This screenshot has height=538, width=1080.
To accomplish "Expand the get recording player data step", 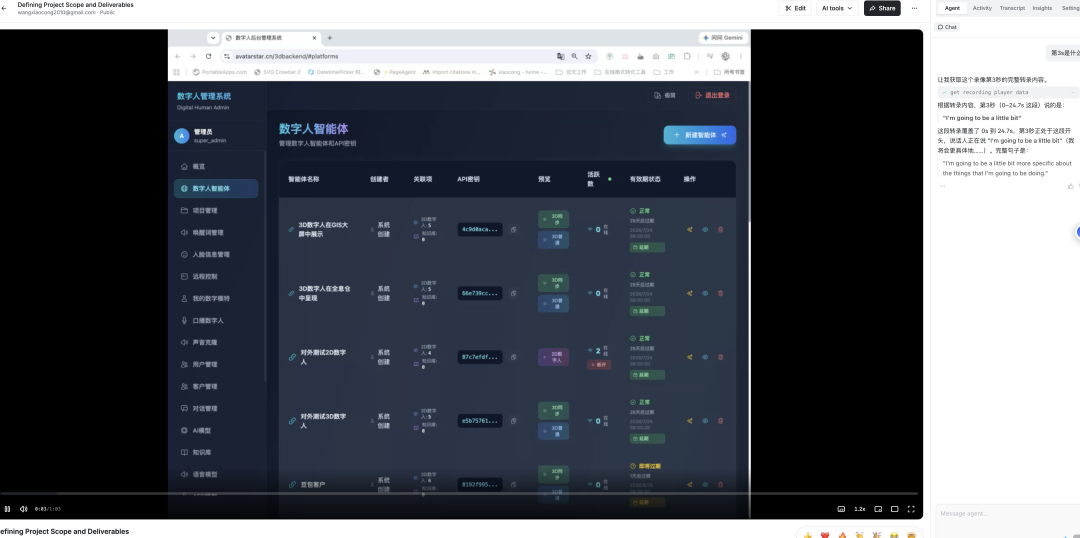I will coord(1008,92).
